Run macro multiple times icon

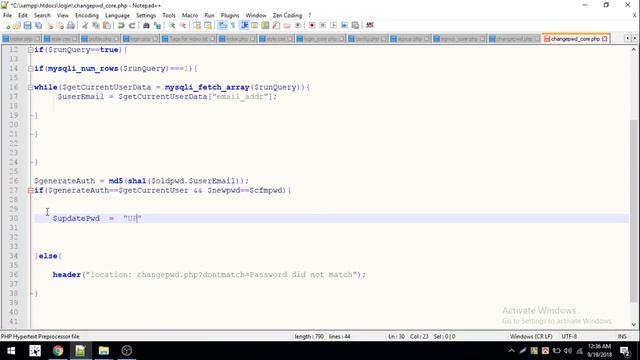coord(344,25)
